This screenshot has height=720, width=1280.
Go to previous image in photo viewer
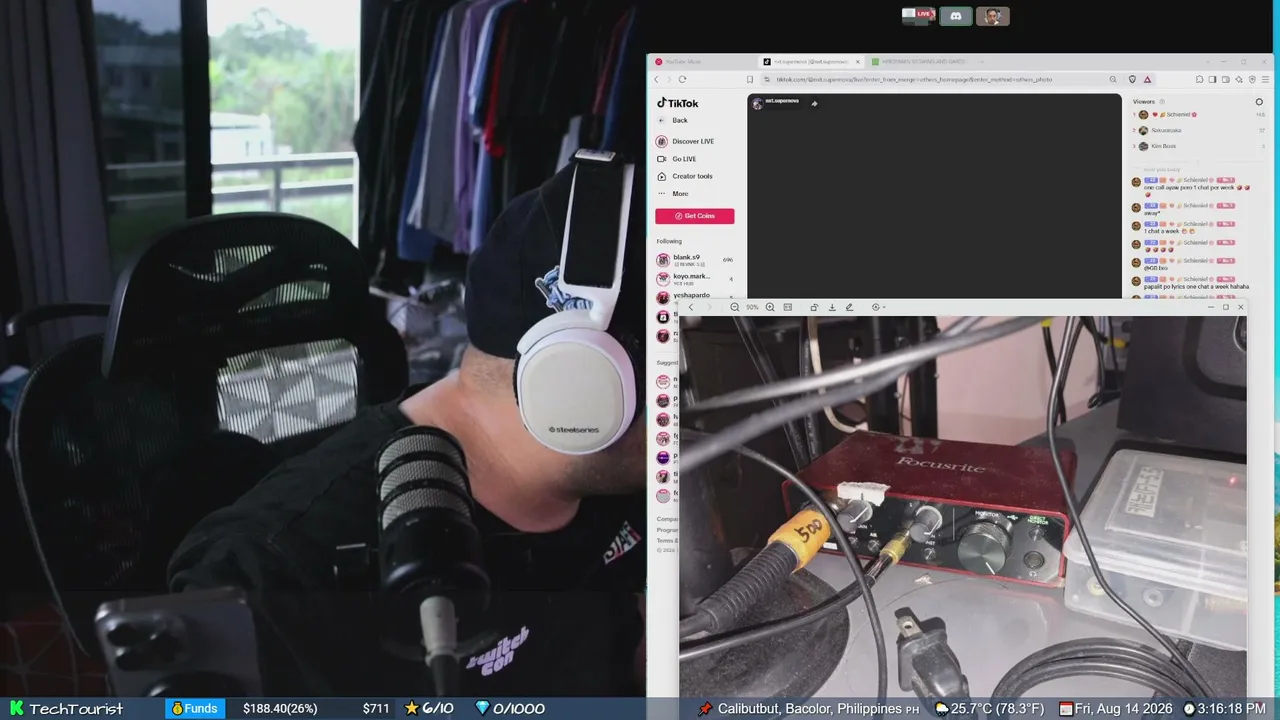(691, 307)
